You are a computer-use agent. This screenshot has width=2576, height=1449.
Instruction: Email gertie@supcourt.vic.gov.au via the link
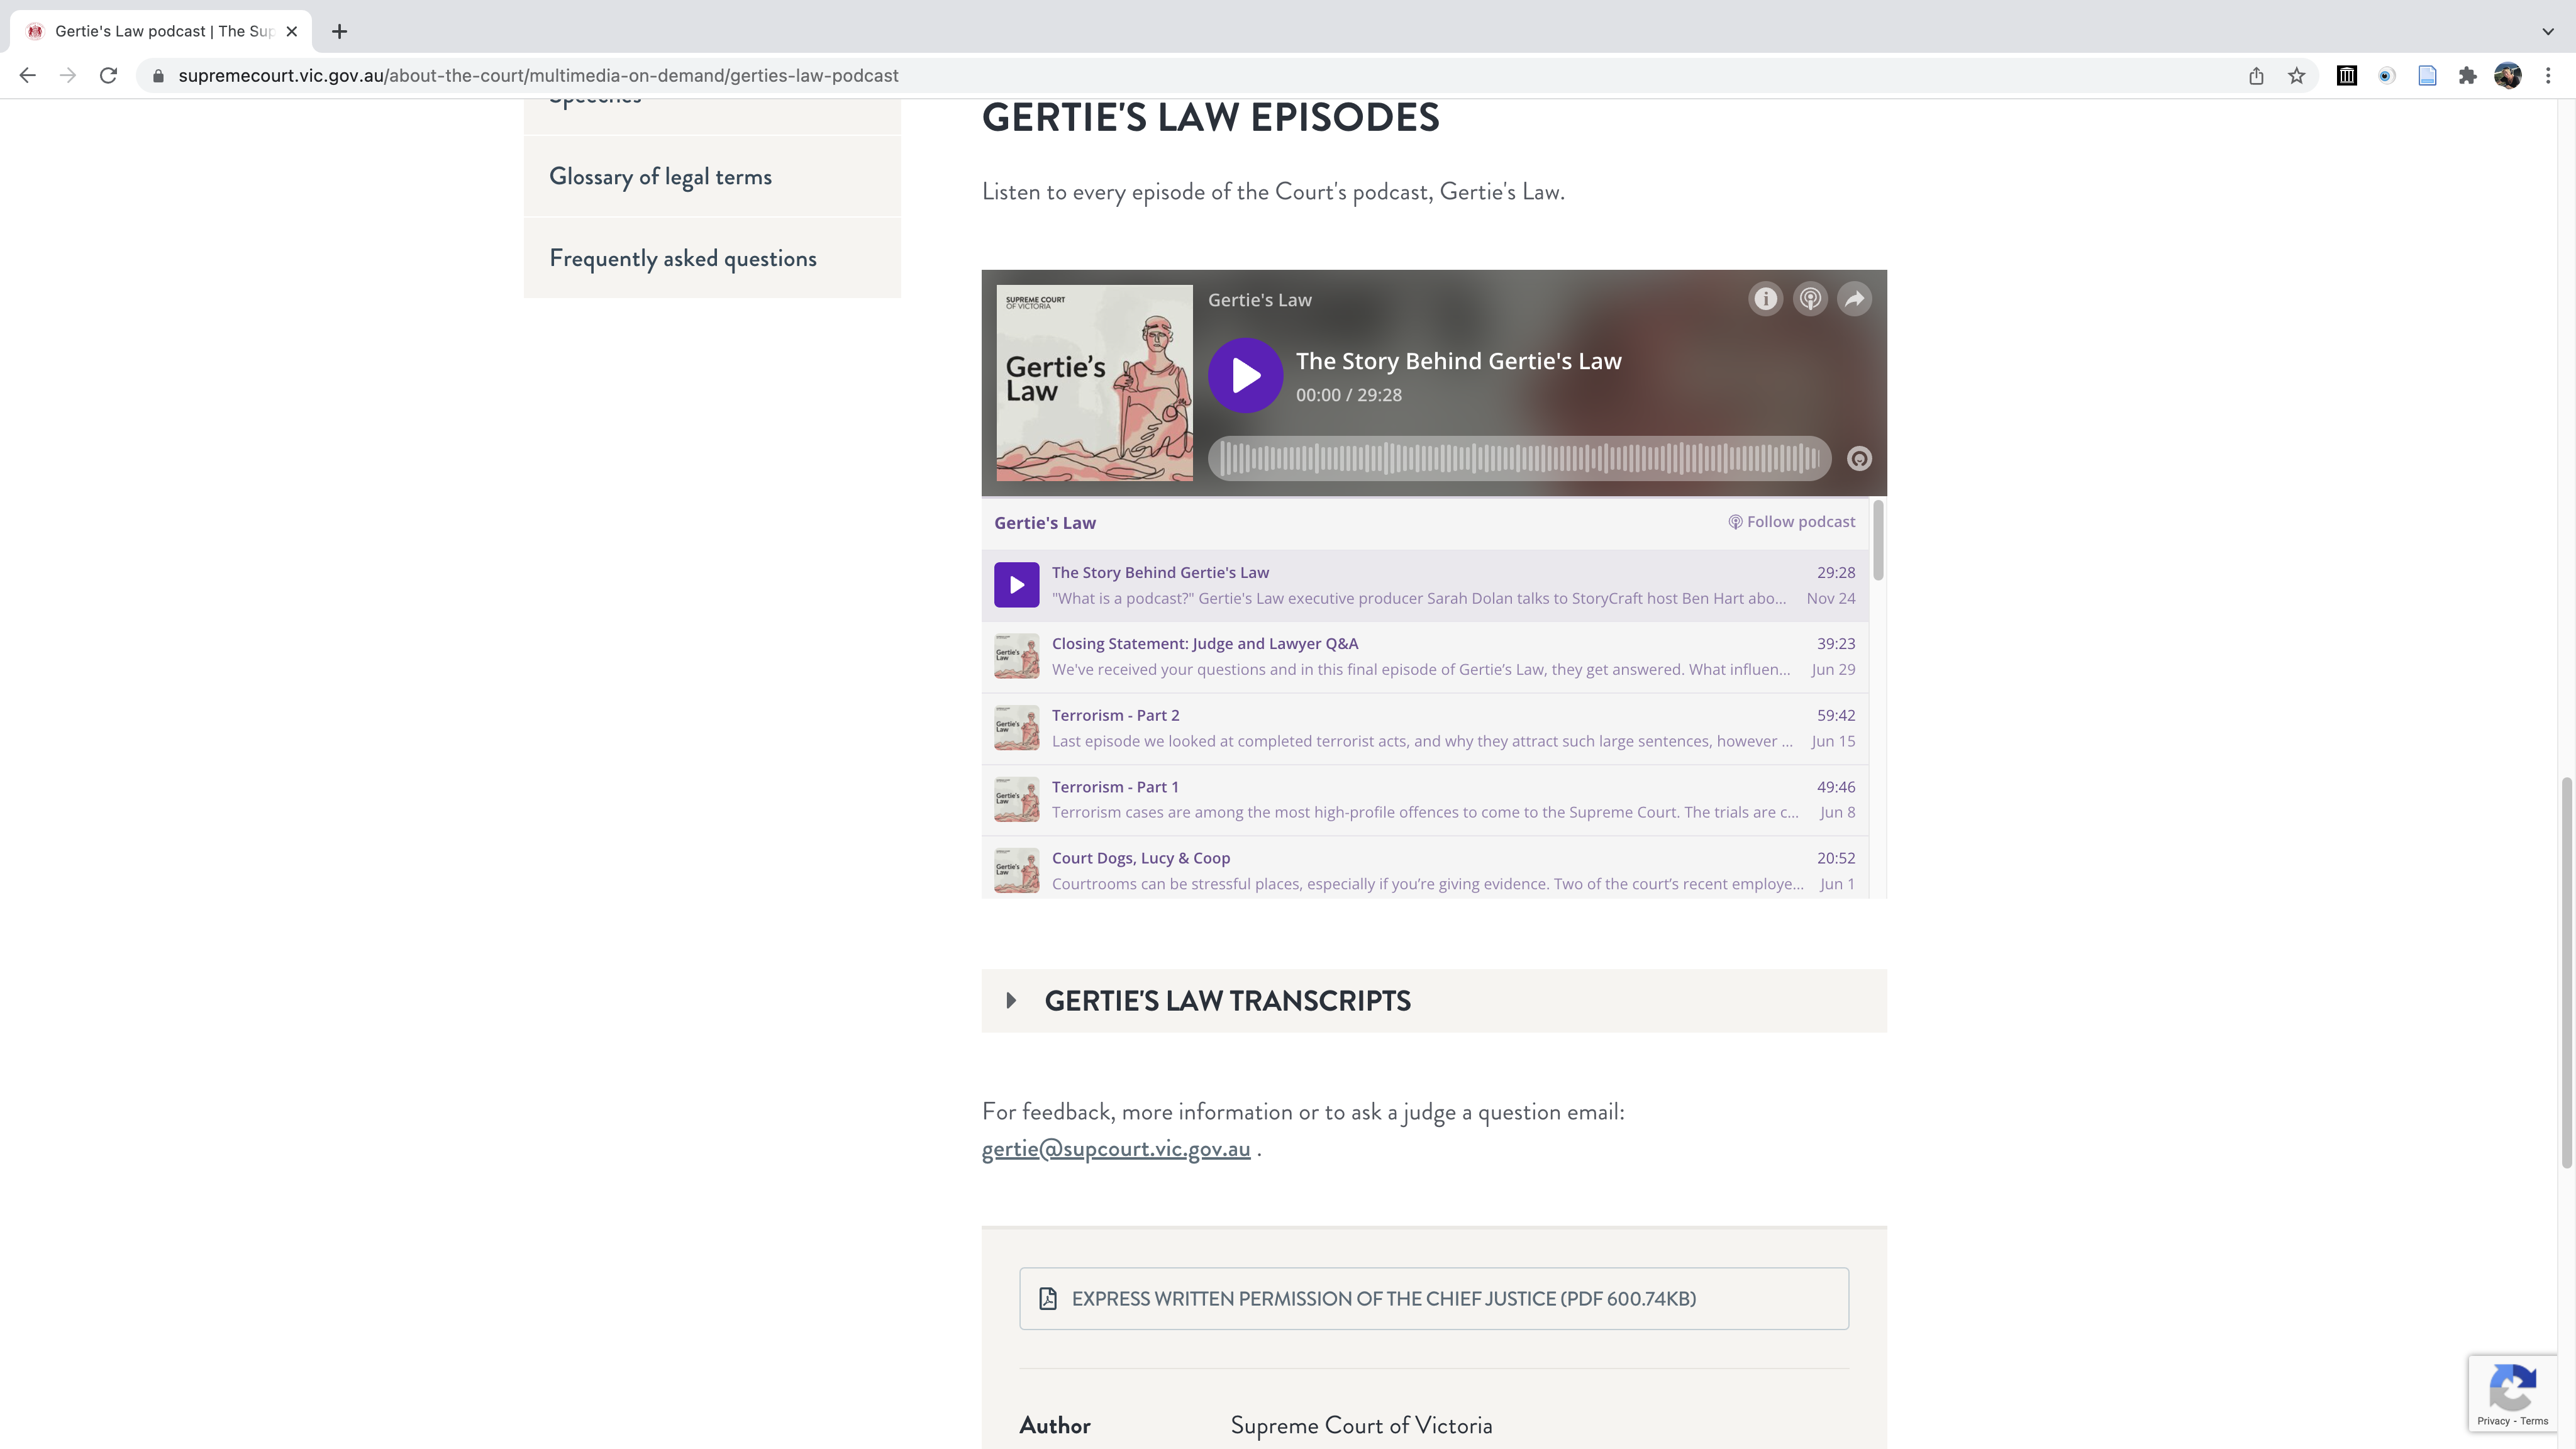1115,1148
